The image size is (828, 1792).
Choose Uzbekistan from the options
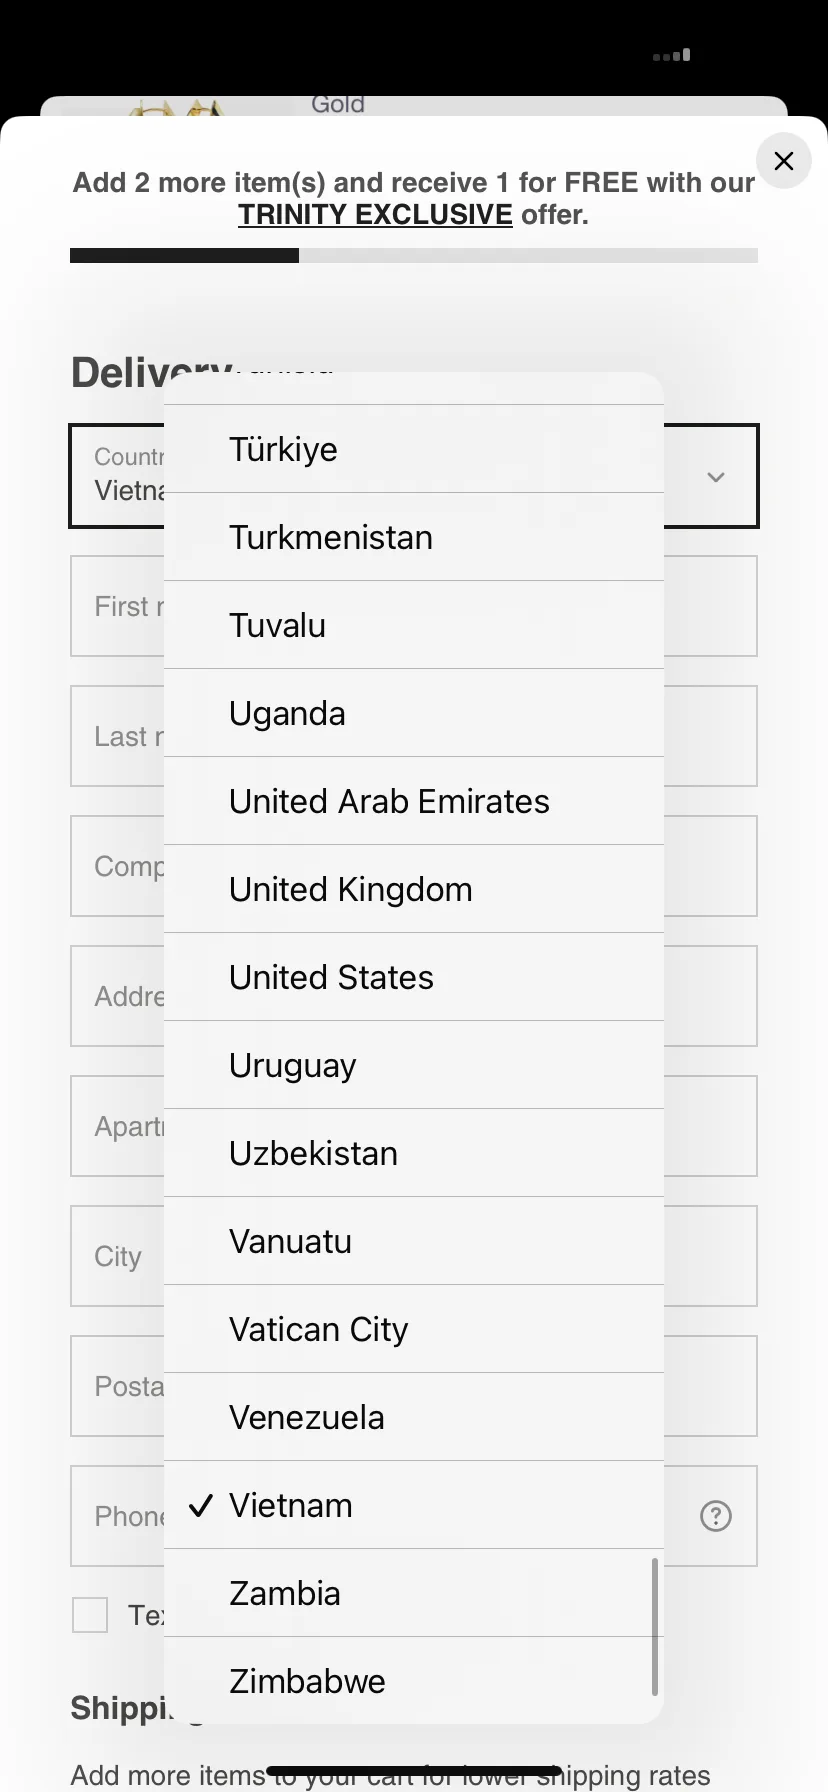413,1154
